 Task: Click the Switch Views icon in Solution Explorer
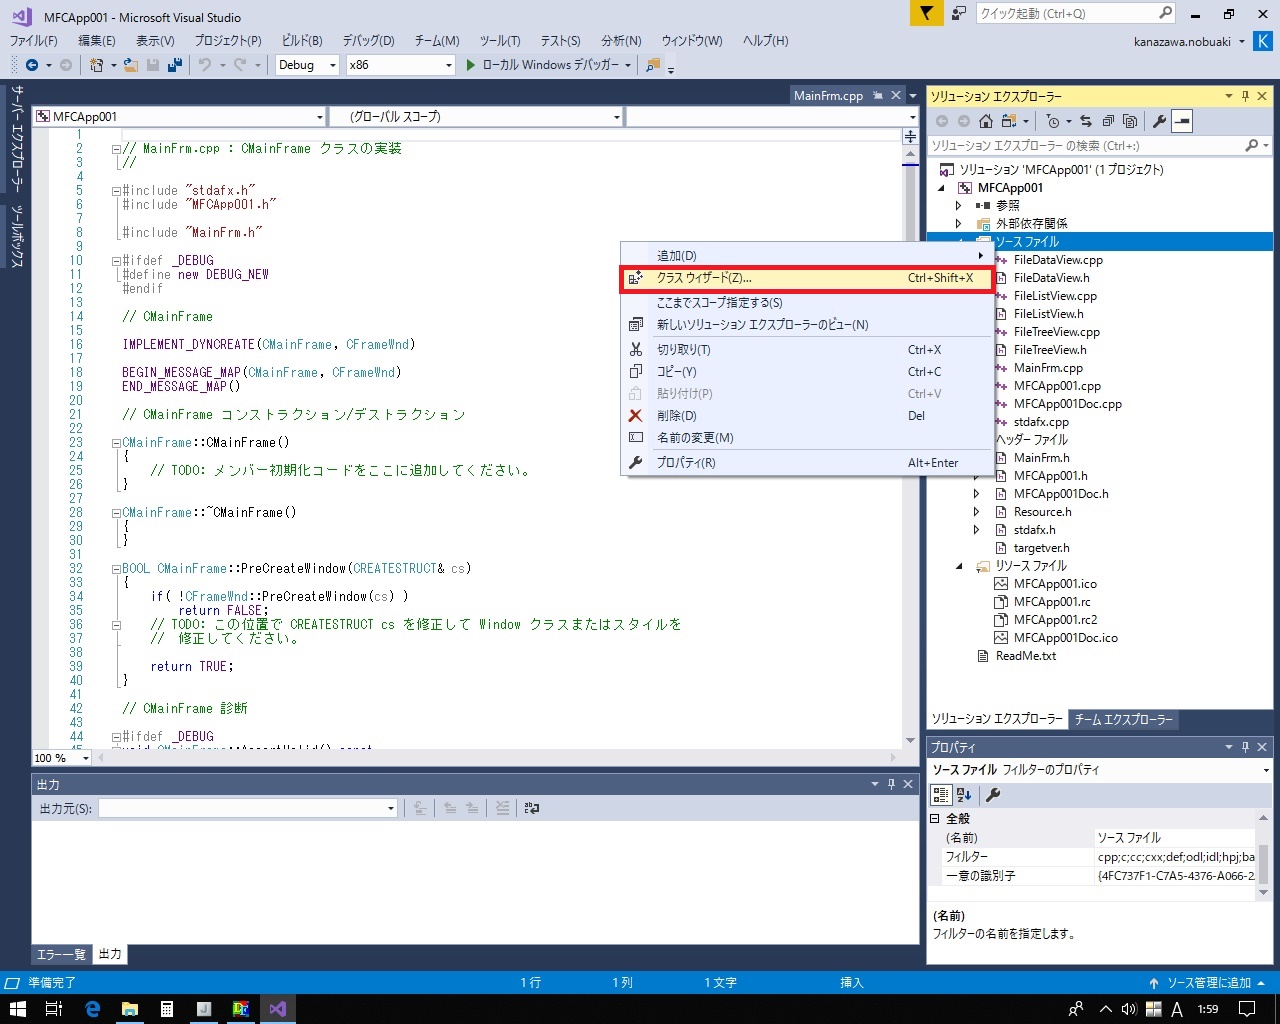1010,121
